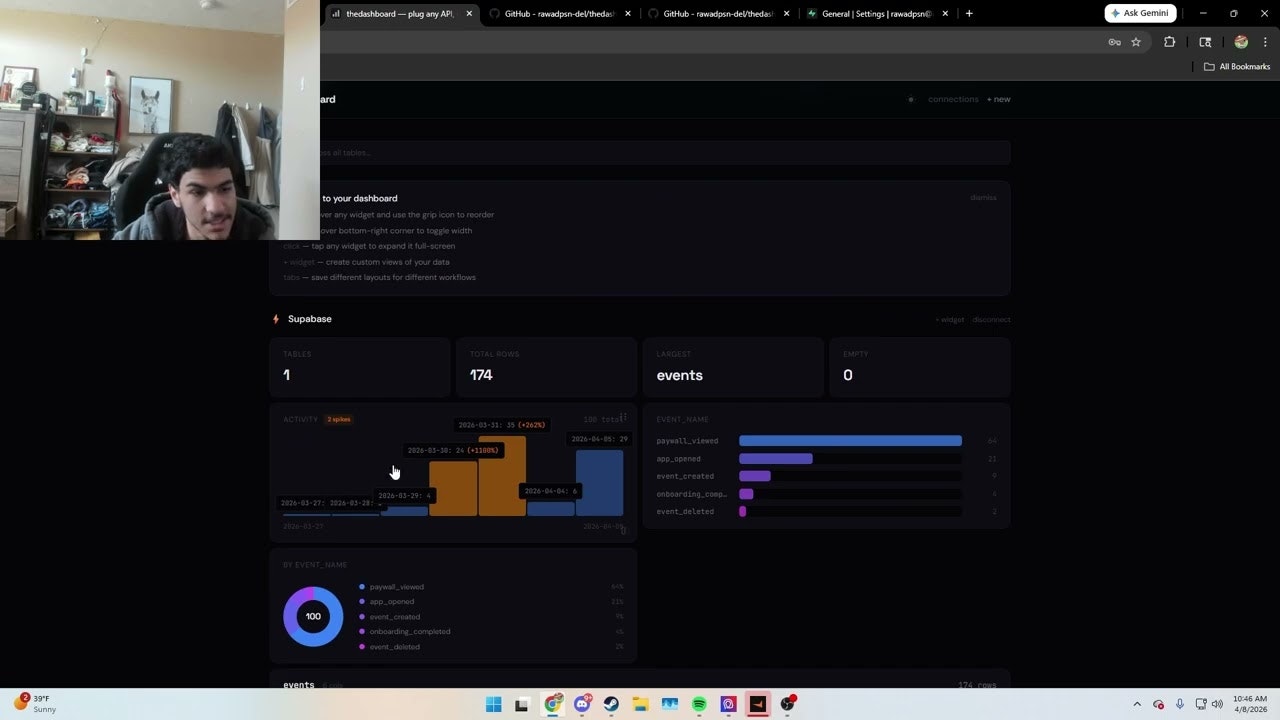Viewport: 1280px width, 720px height.
Task: Click the event_created bar in event_name chart
Action: point(755,476)
